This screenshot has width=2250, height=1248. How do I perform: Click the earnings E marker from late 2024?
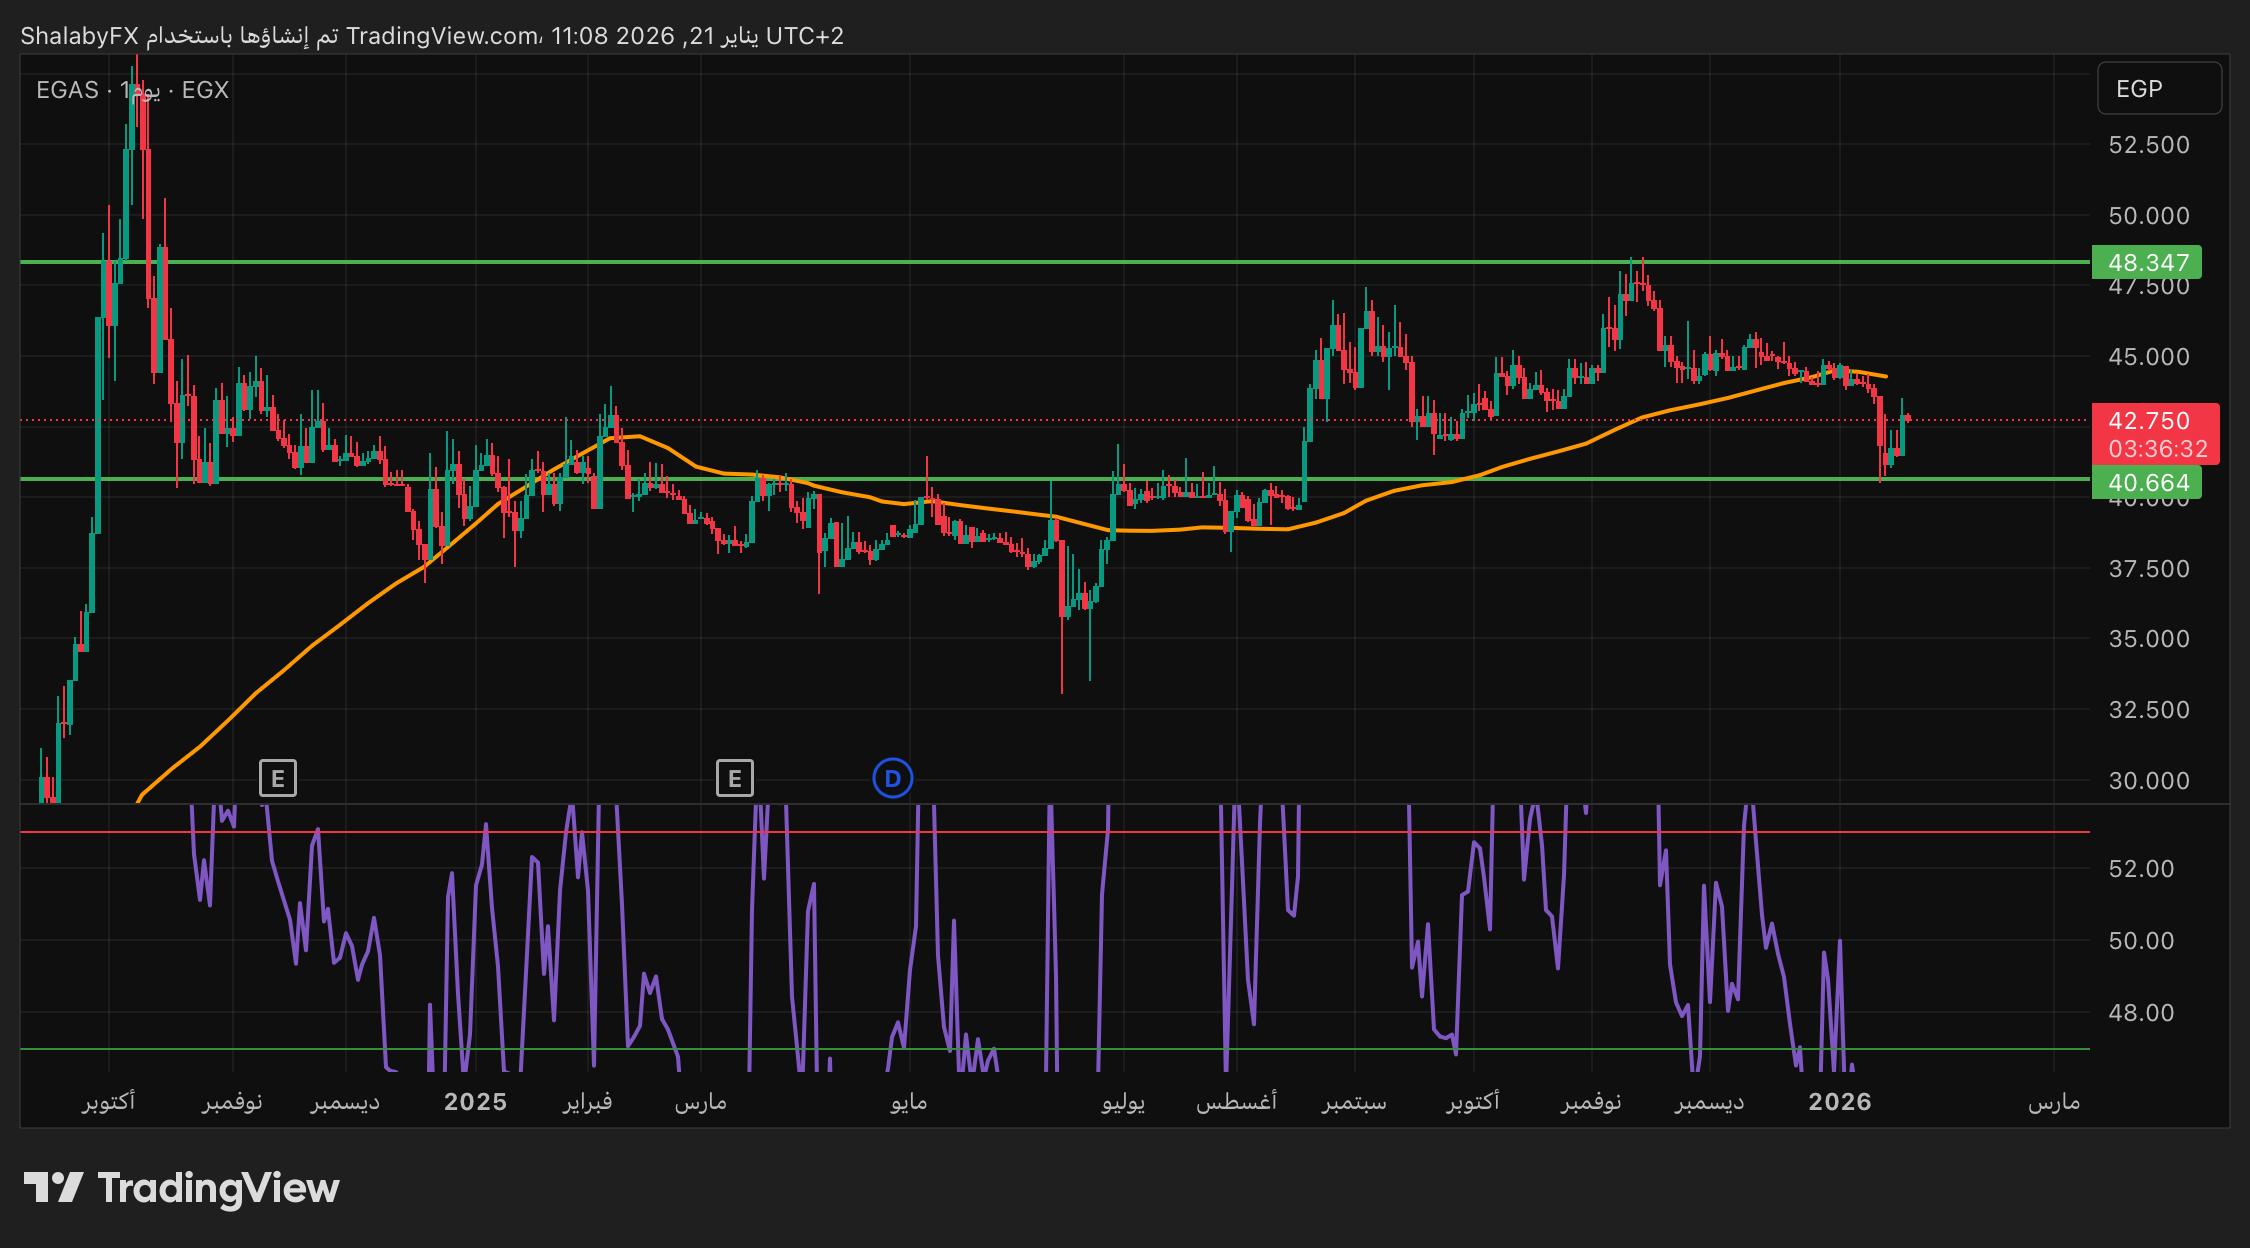[x=278, y=778]
